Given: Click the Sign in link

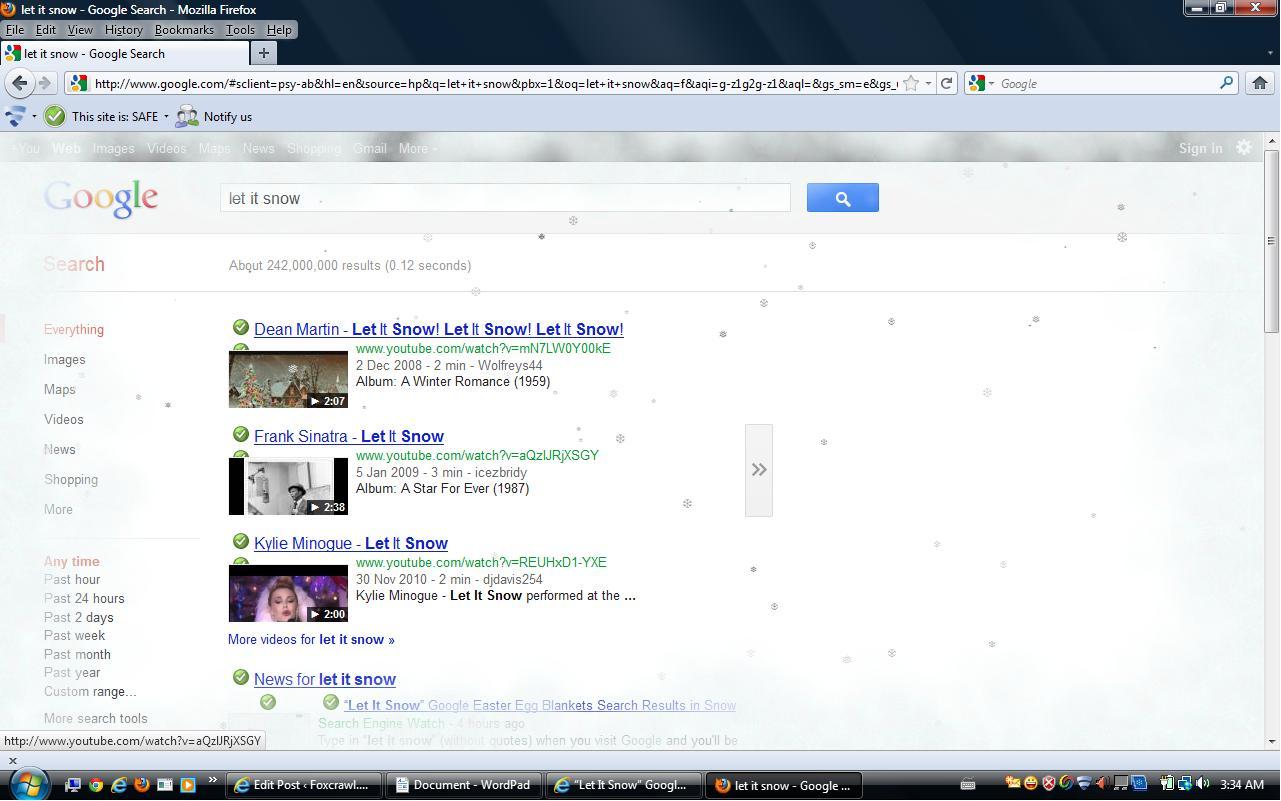Looking at the screenshot, I should [x=1200, y=148].
